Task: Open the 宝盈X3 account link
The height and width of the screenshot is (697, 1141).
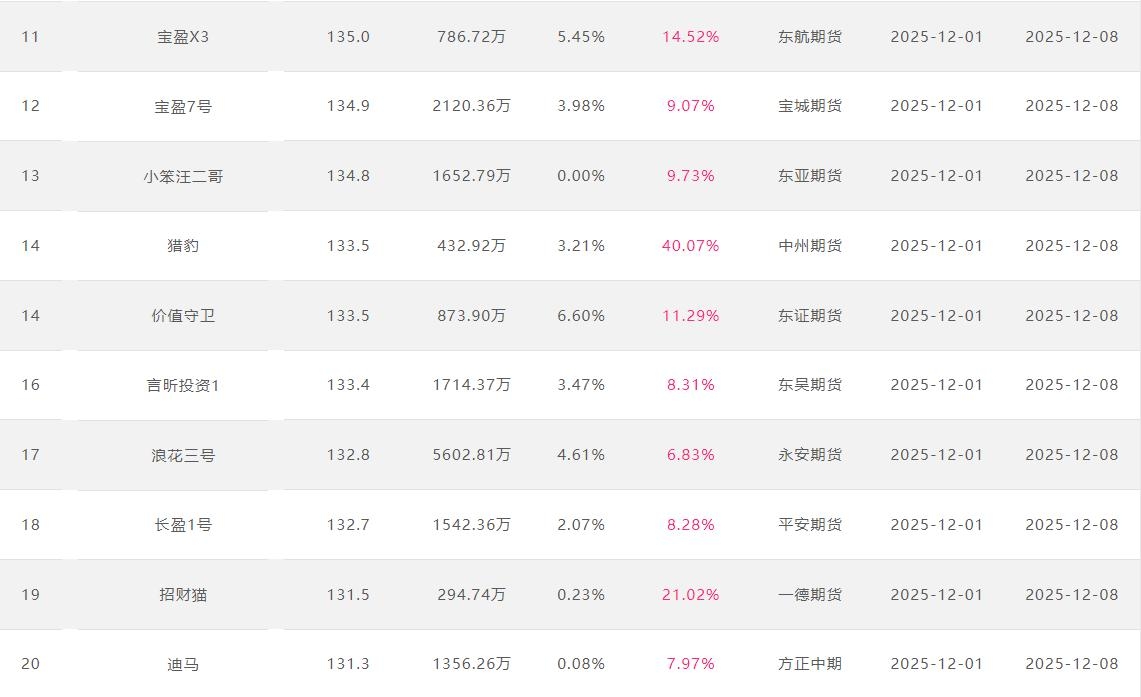Action: pyautogui.click(x=183, y=37)
